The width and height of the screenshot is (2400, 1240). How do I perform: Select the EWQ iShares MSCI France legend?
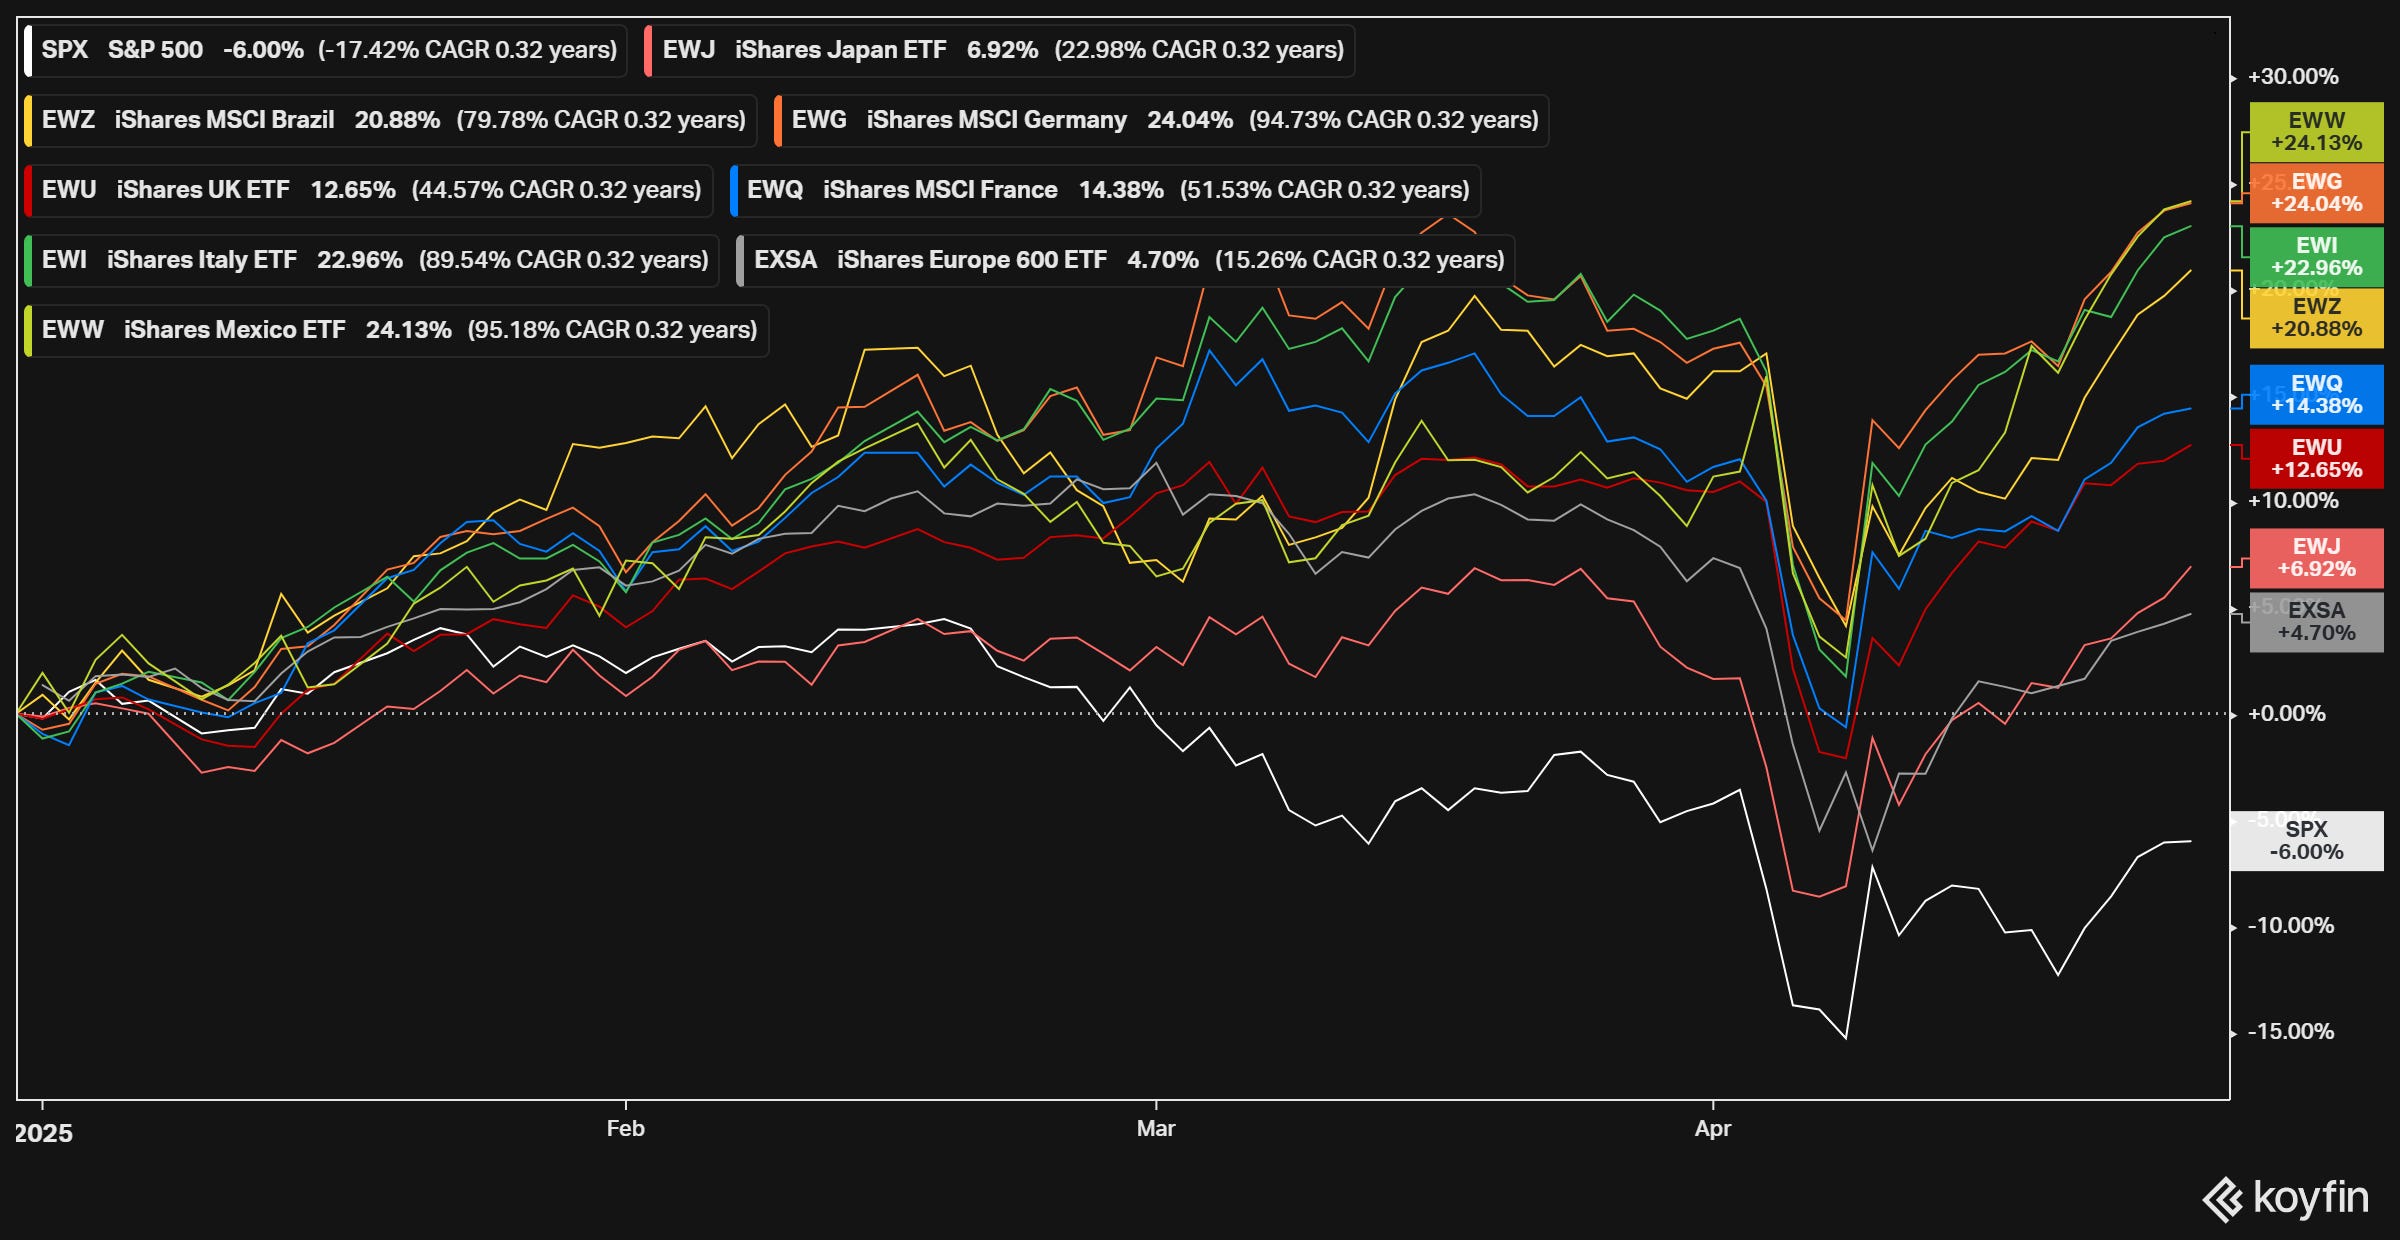pyautogui.click(x=1106, y=190)
